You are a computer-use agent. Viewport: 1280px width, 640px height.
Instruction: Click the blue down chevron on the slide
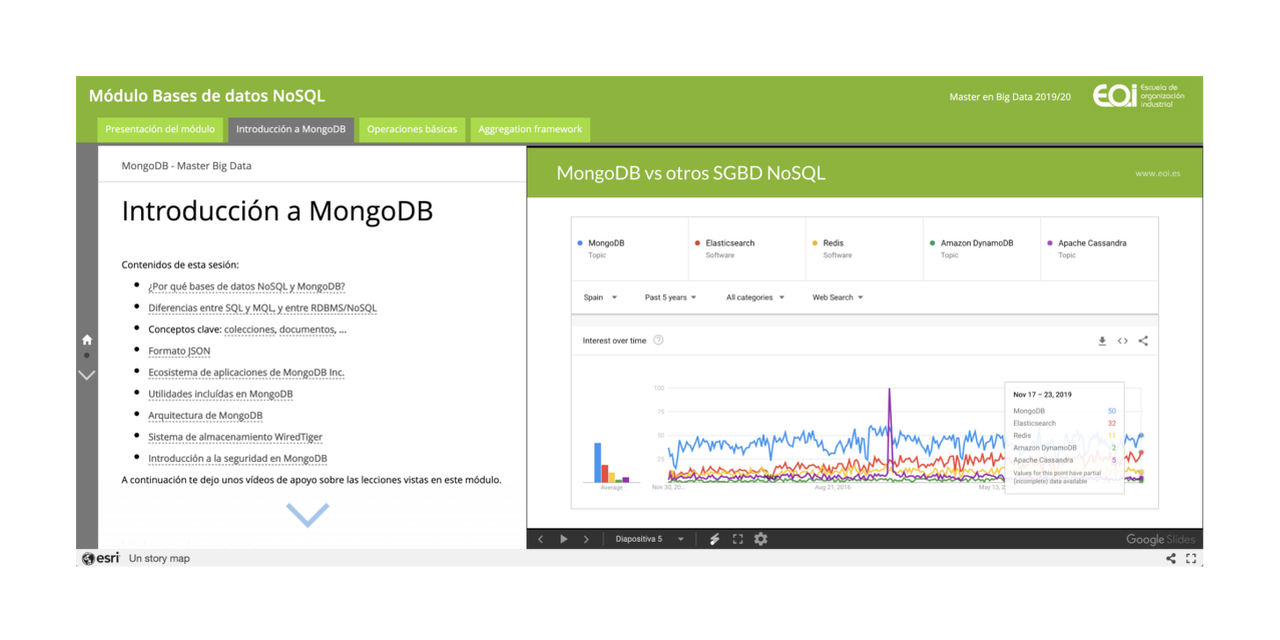click(x=308, y=514)
